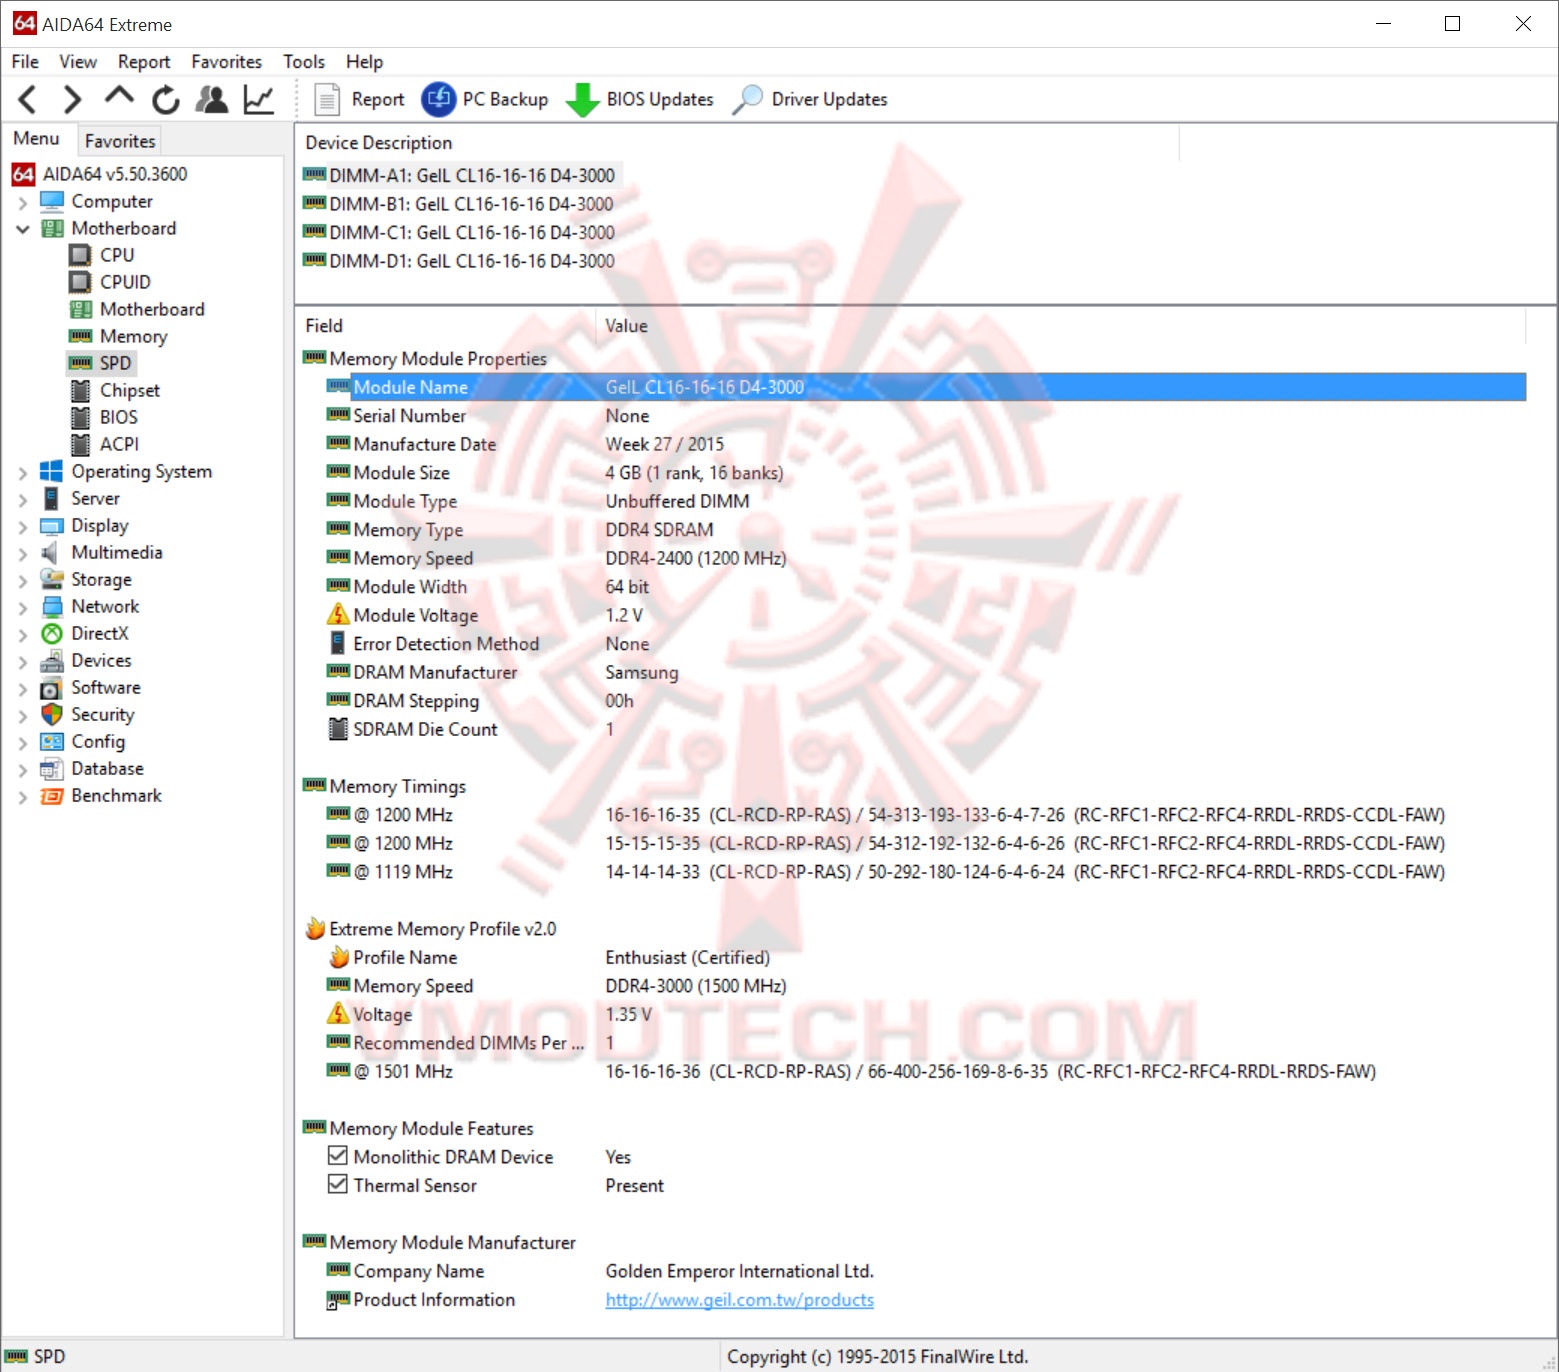Refresh the current page

(x=166, y=99)
